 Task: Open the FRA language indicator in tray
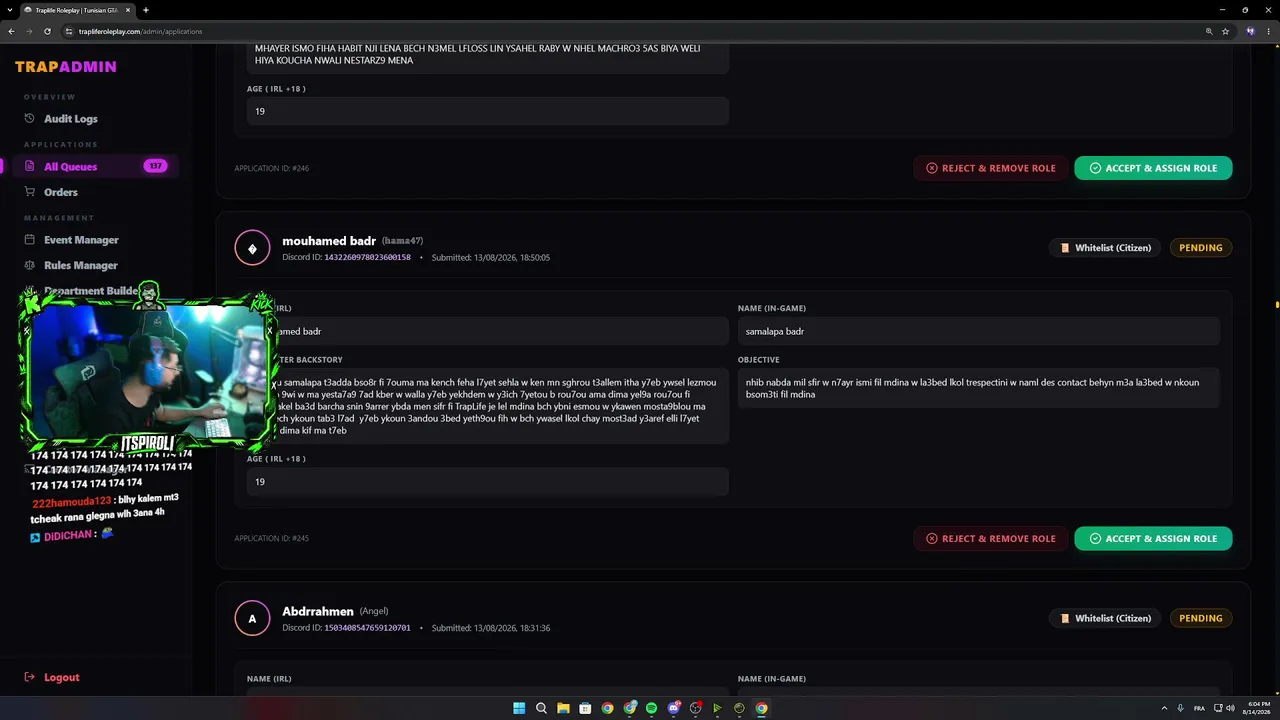click(x=1199, y=708)
